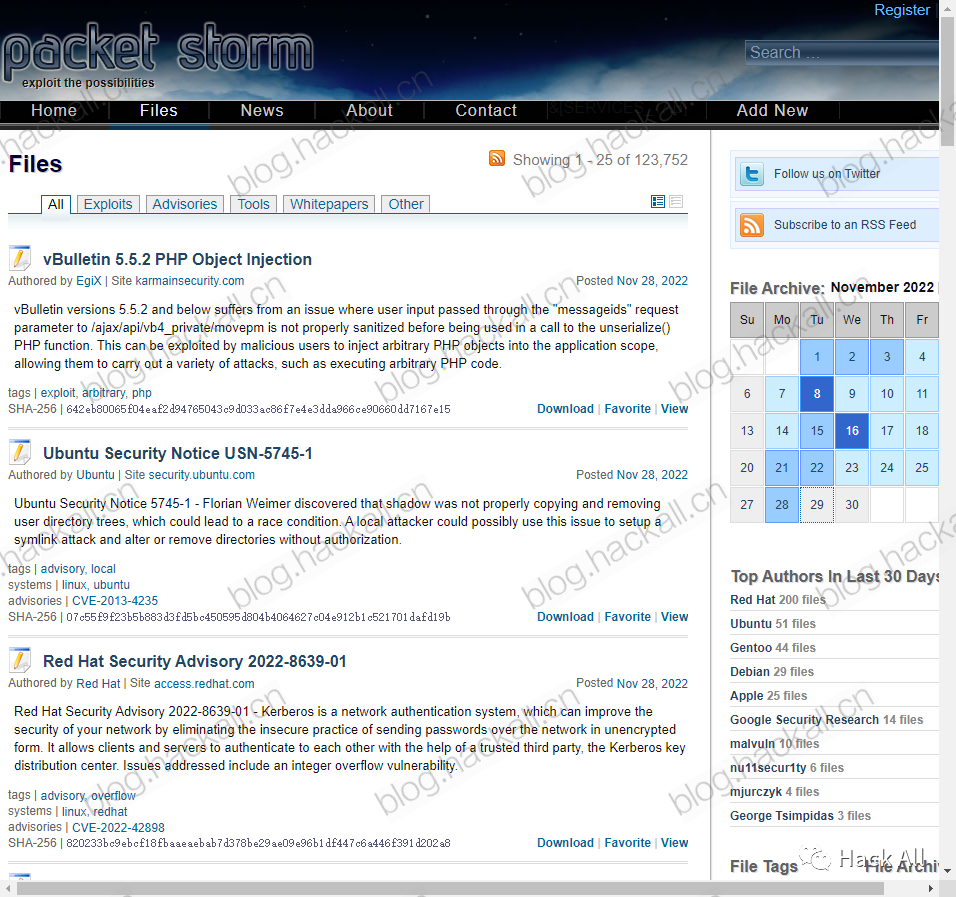
Task: Switch to compact list view icon
Action: point(676,202)
